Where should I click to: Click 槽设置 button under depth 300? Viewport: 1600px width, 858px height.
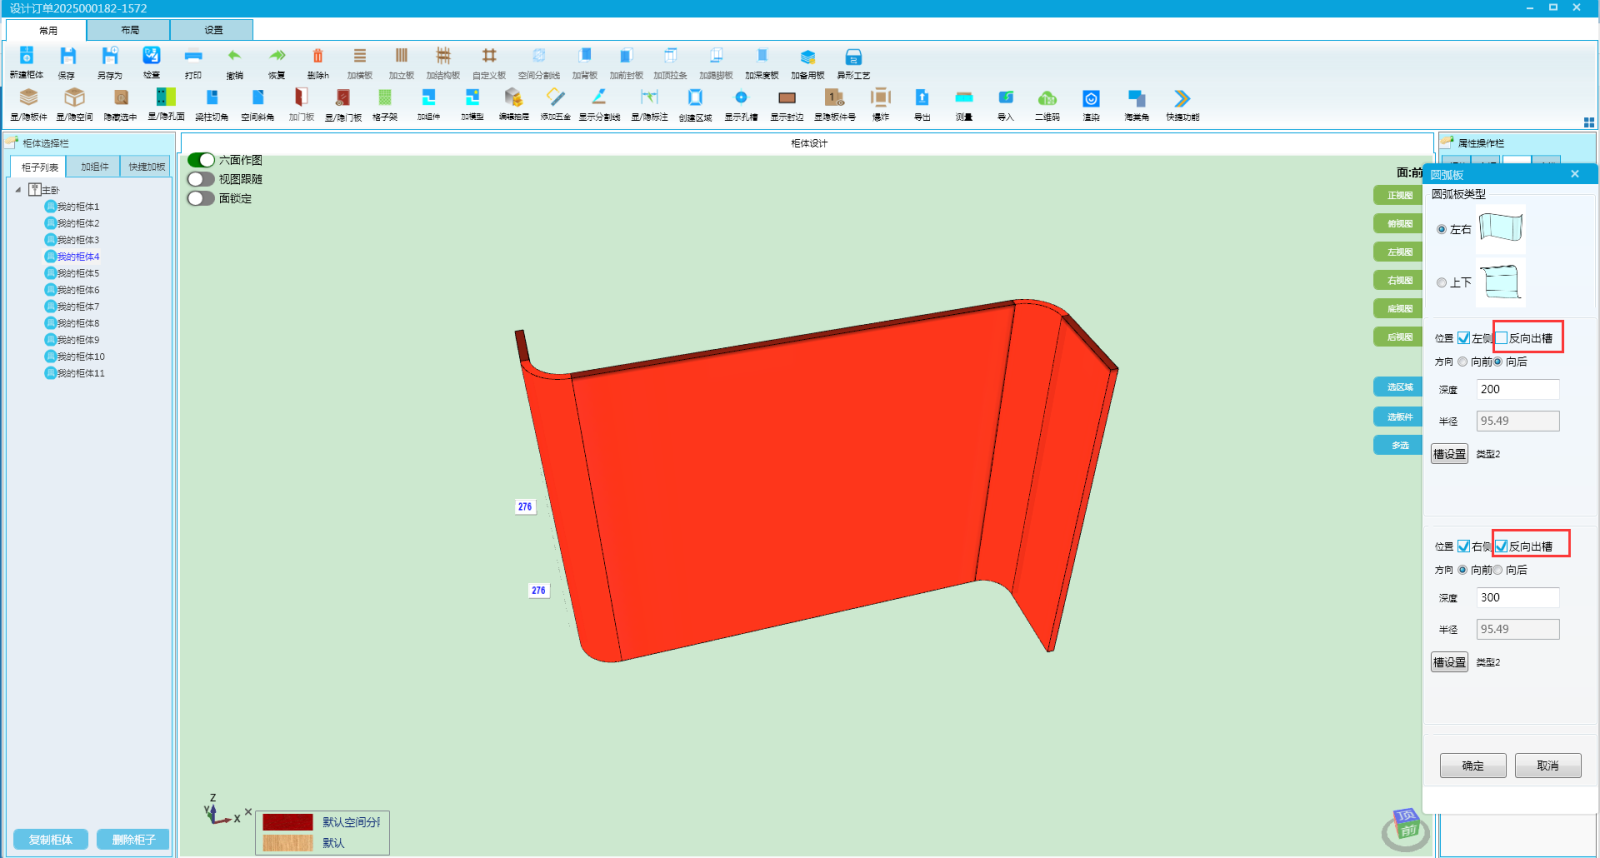coord(1449,662)
